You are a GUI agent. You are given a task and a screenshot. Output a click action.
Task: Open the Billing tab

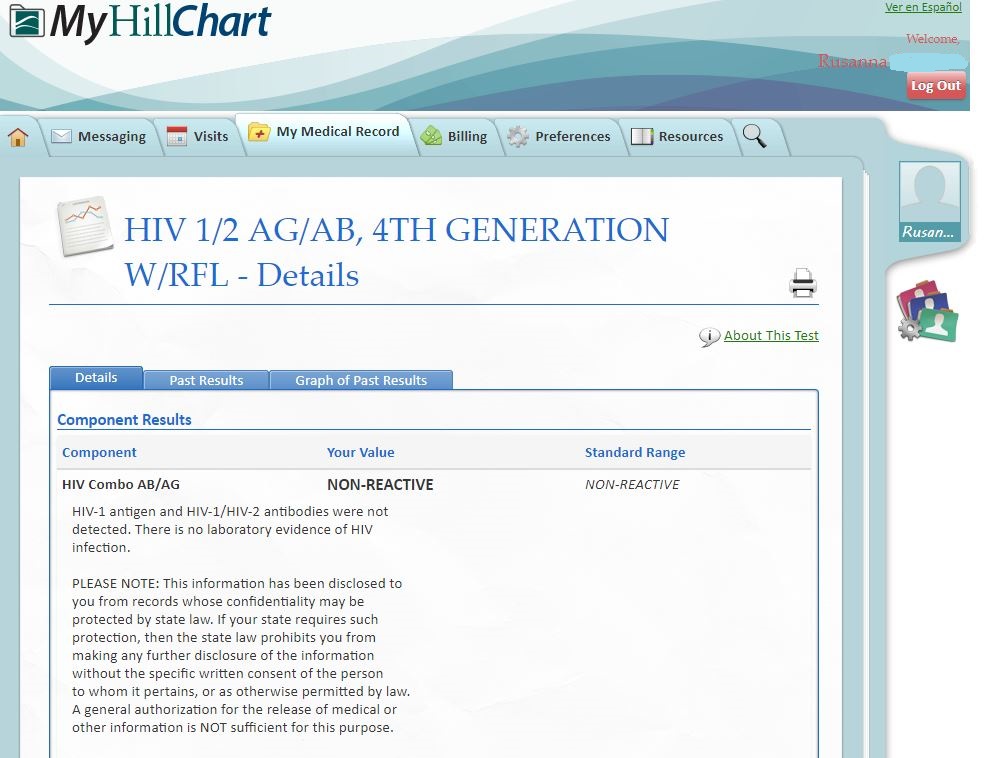[x=454, y=137]
